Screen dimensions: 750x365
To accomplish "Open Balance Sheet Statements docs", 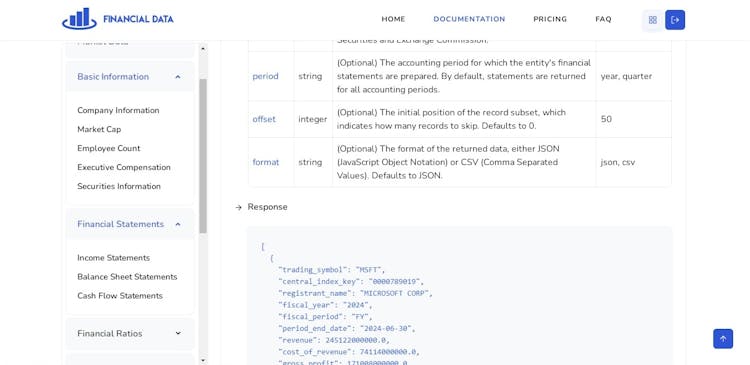I will point(127,277).
